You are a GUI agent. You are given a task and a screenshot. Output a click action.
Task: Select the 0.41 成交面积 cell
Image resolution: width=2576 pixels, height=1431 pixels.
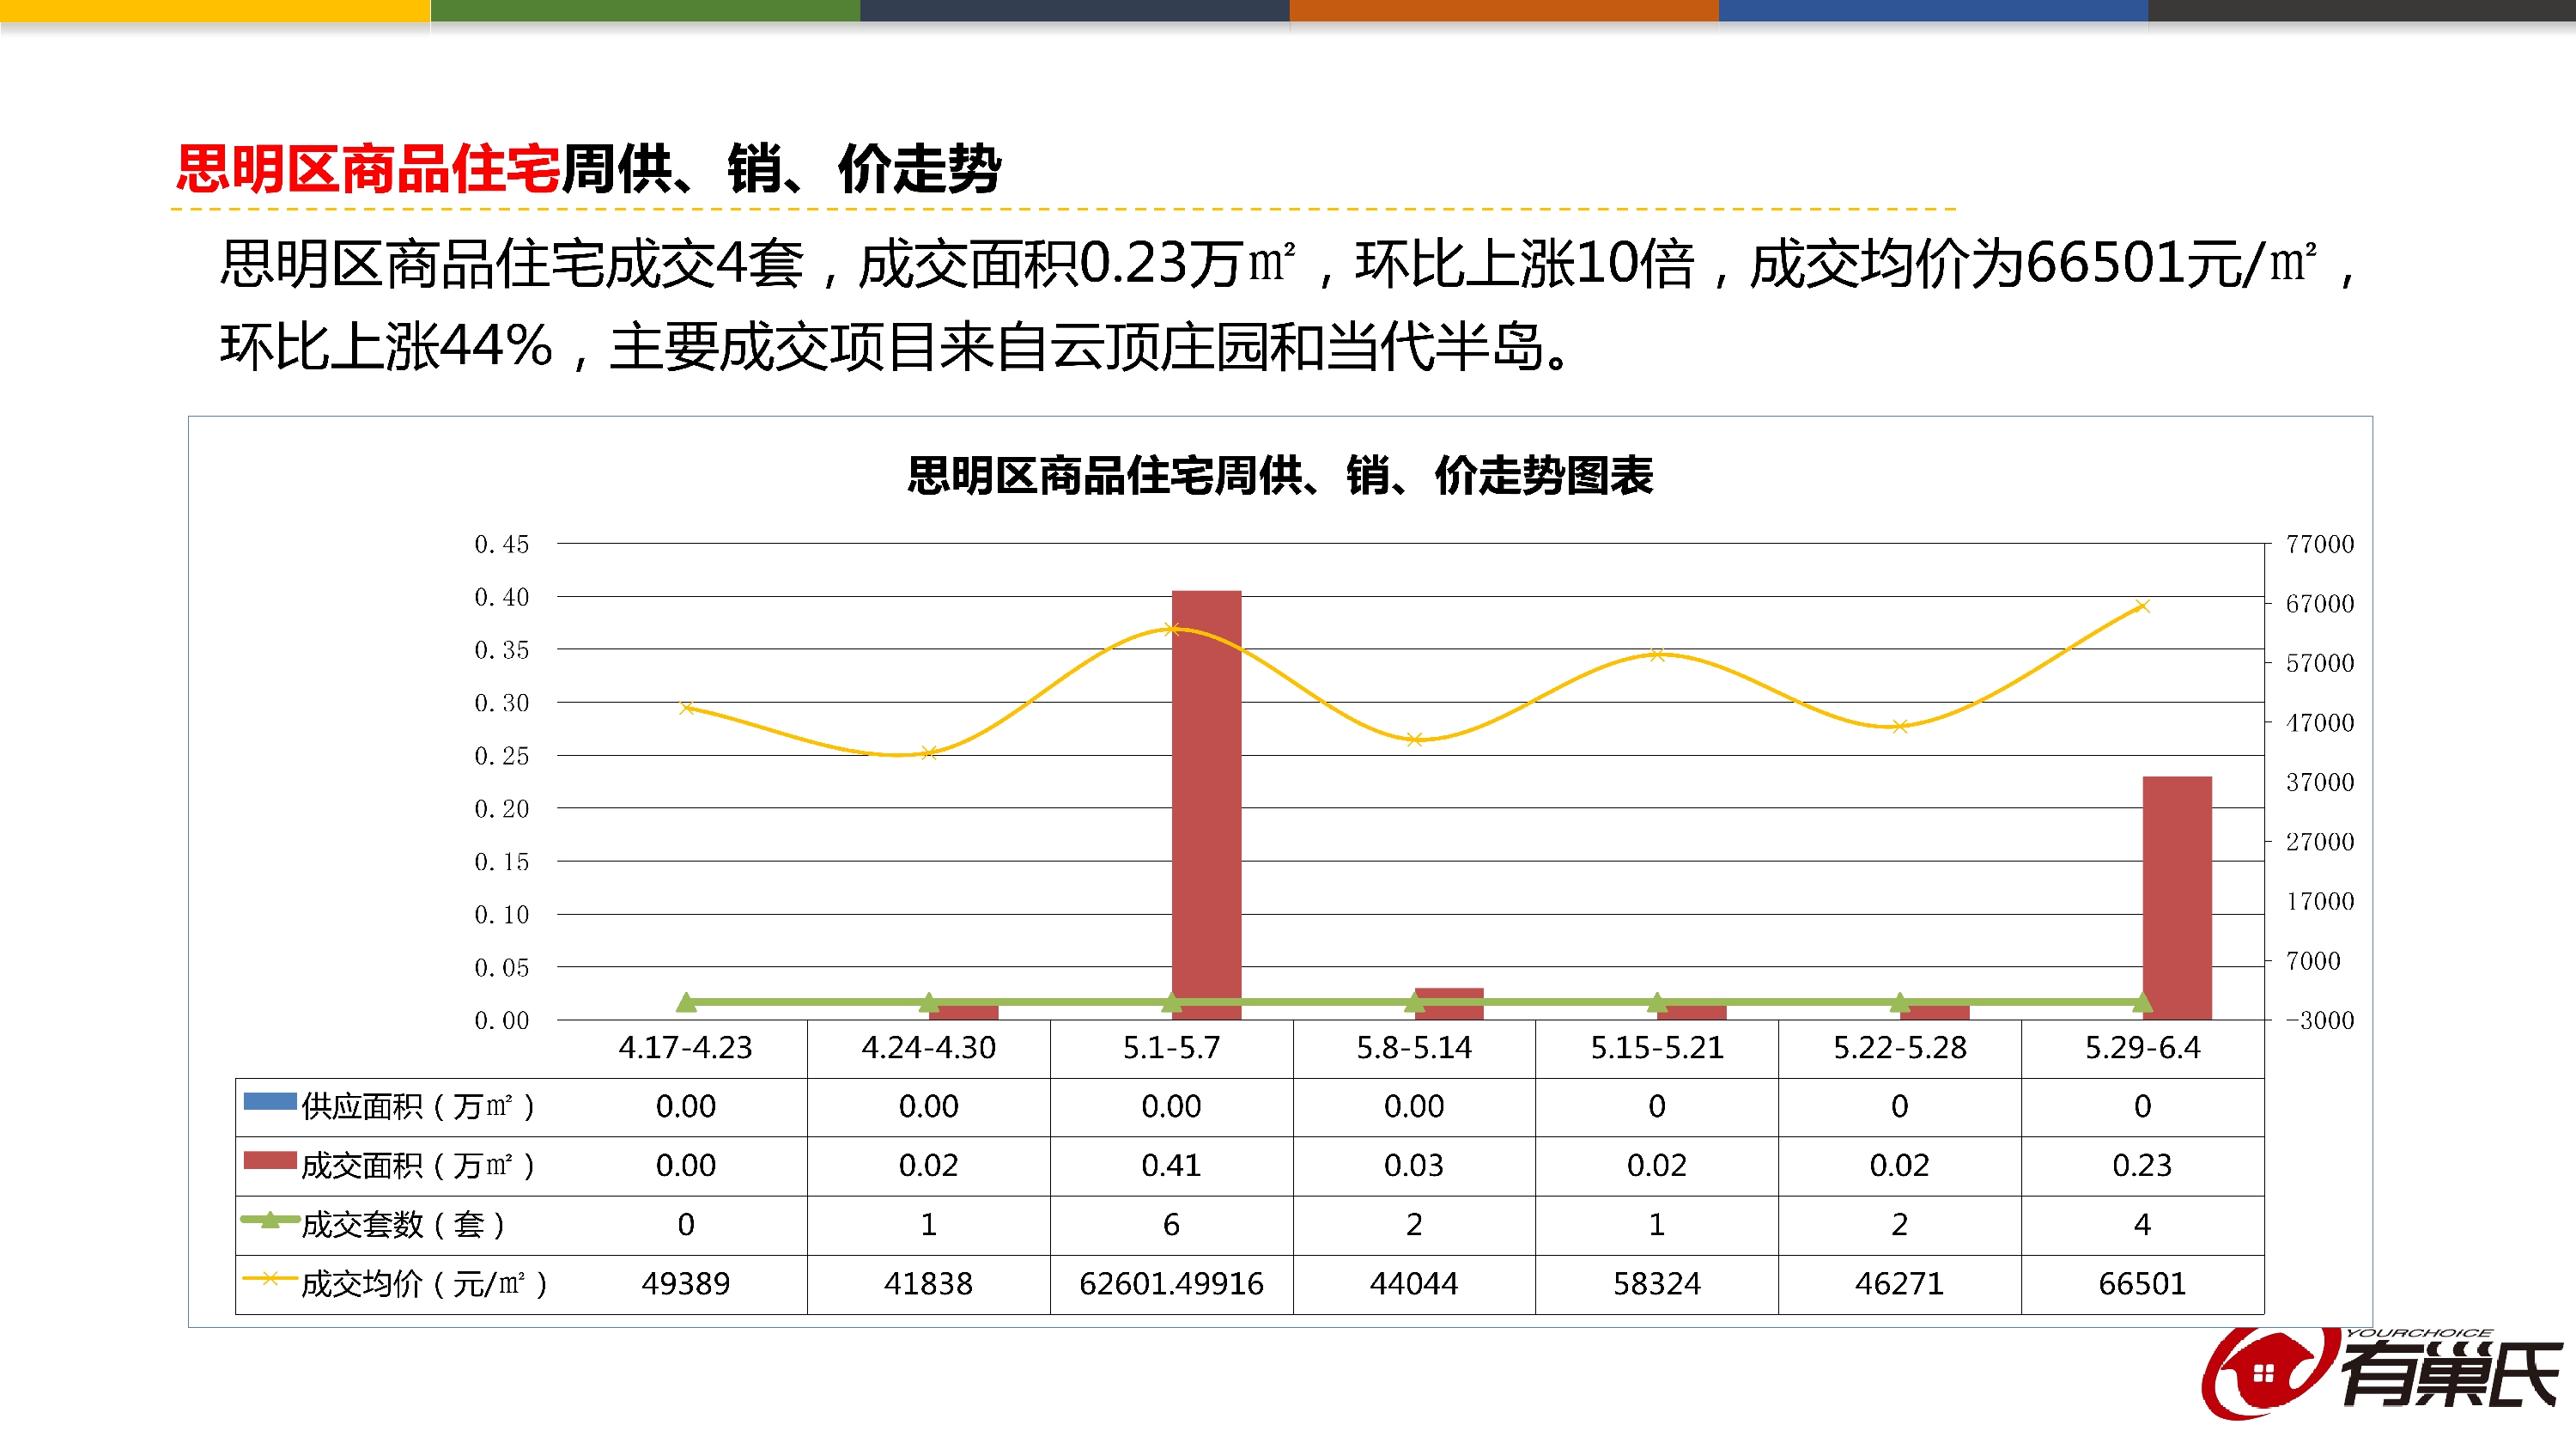pos(1171,1165)
